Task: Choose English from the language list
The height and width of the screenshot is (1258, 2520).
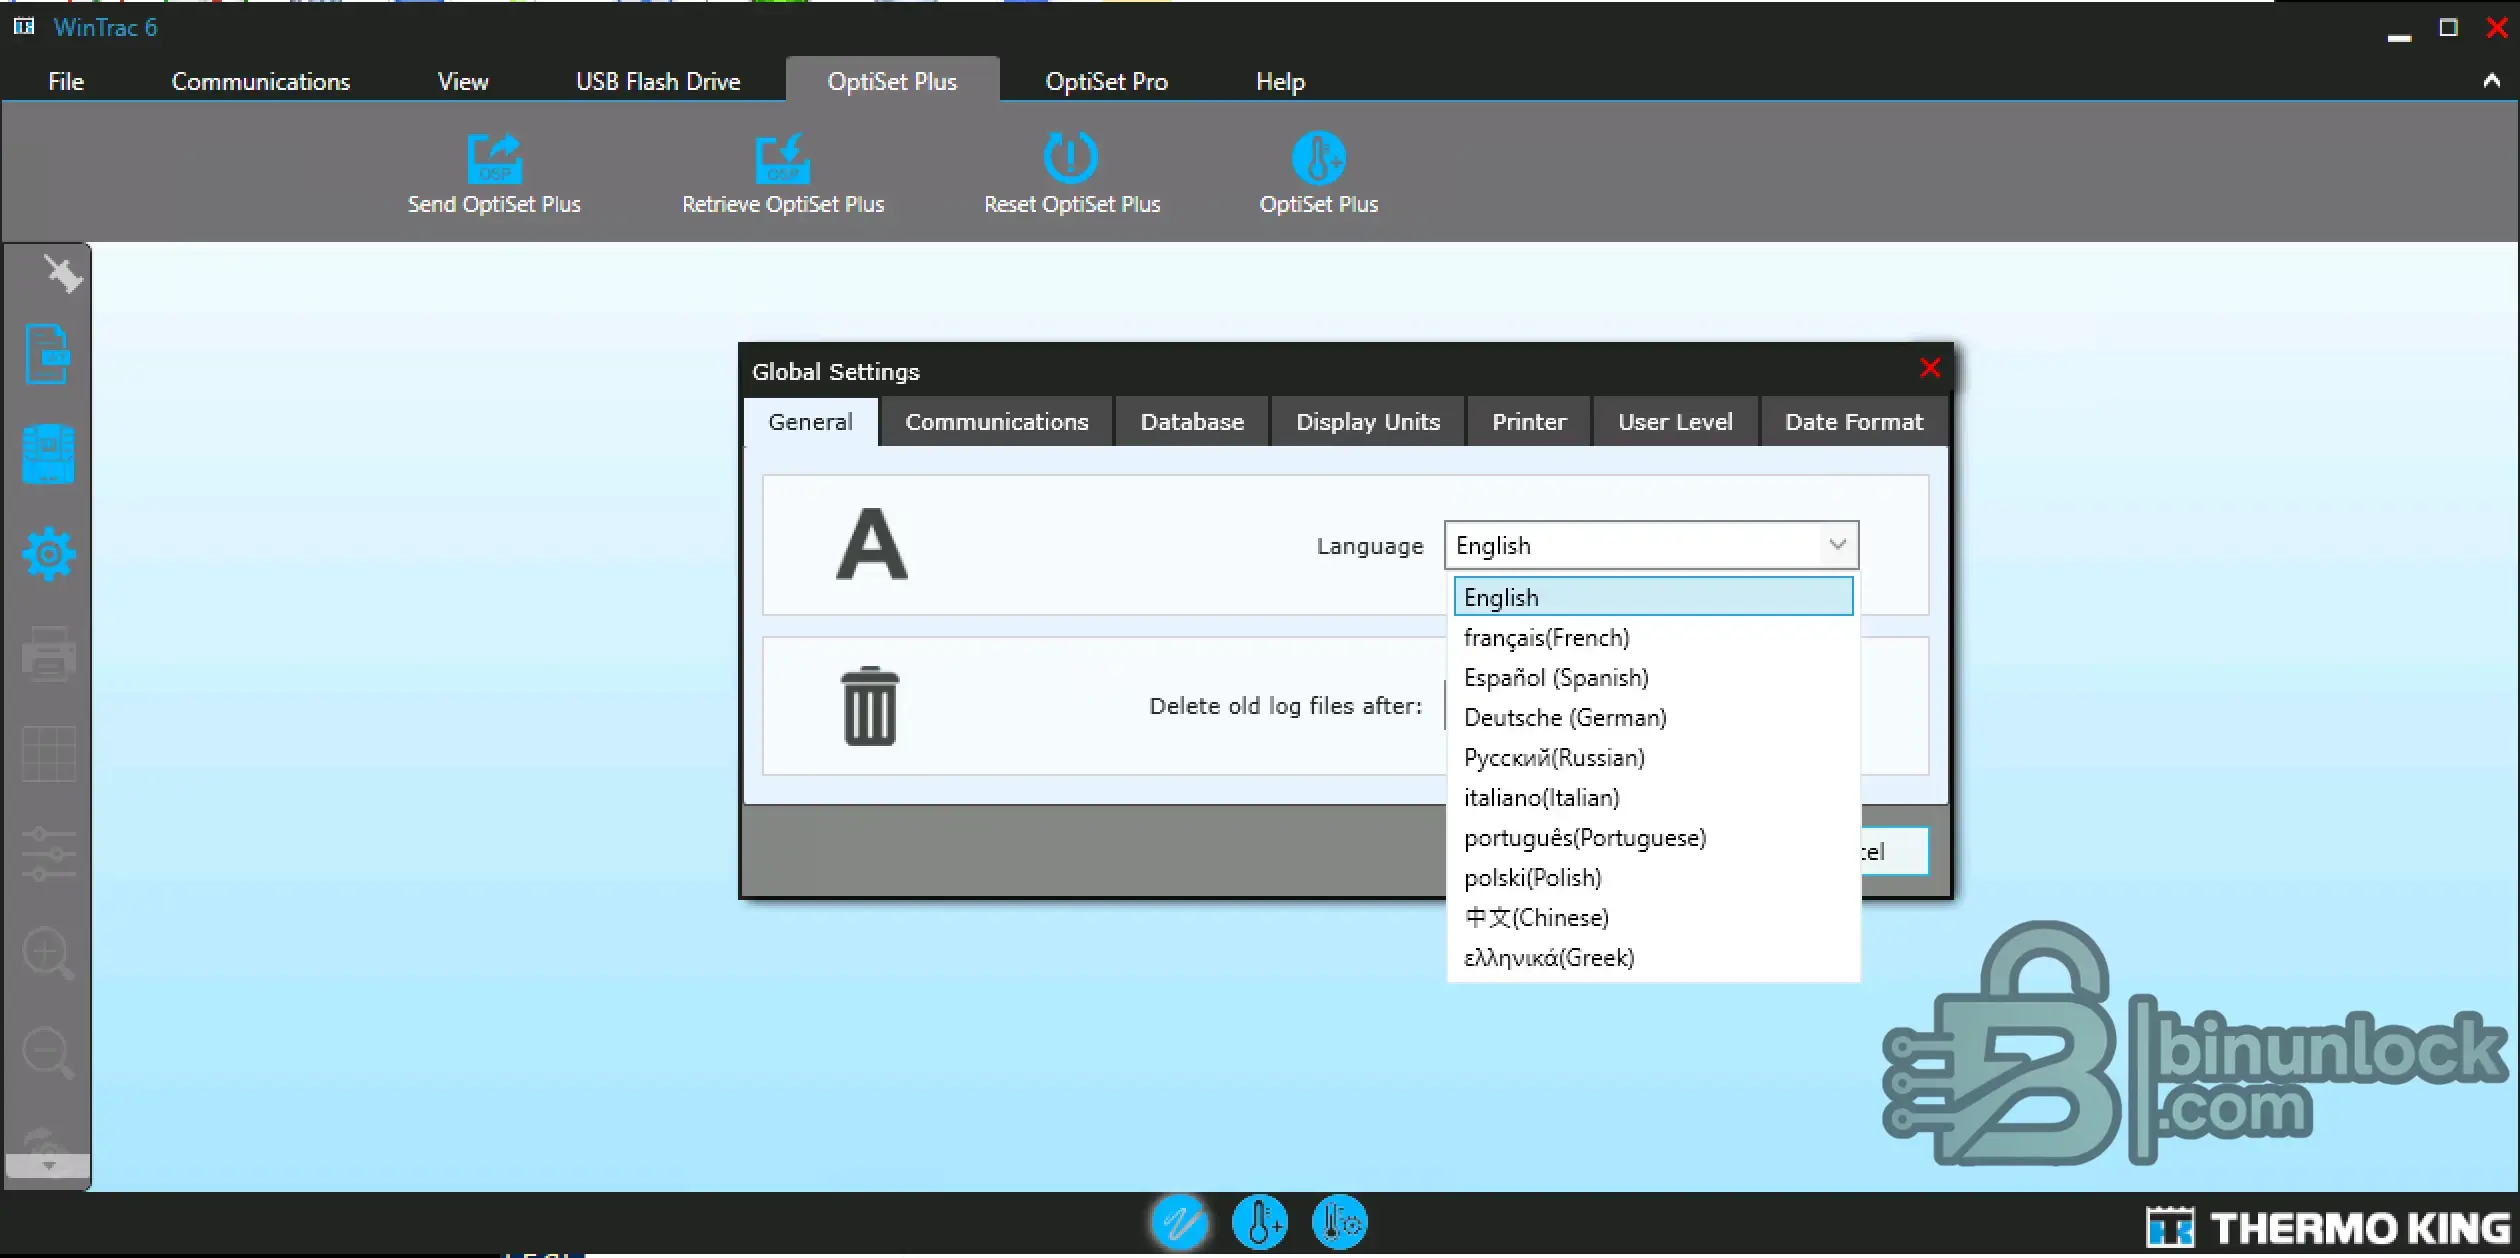Action: pyautogui.click(x=1653, y=597)
